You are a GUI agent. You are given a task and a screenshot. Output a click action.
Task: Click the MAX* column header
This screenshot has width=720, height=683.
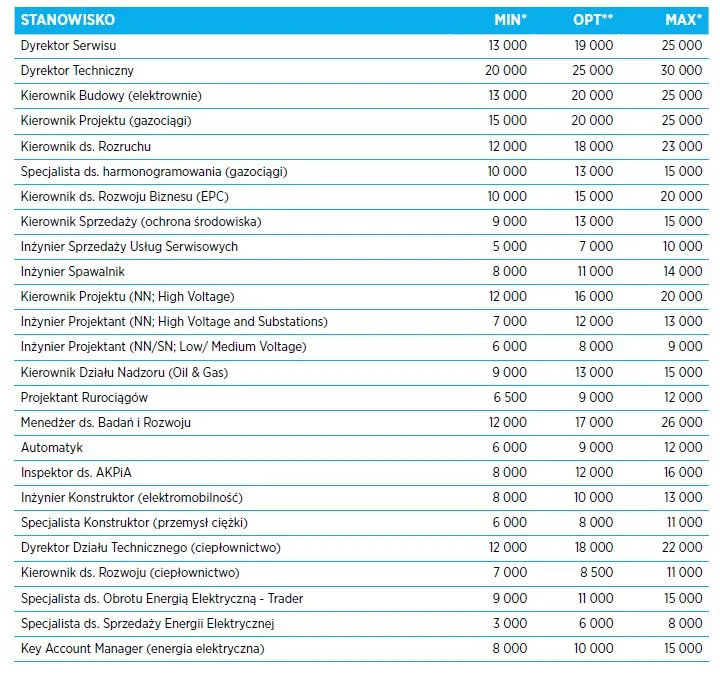click(683, 20)
